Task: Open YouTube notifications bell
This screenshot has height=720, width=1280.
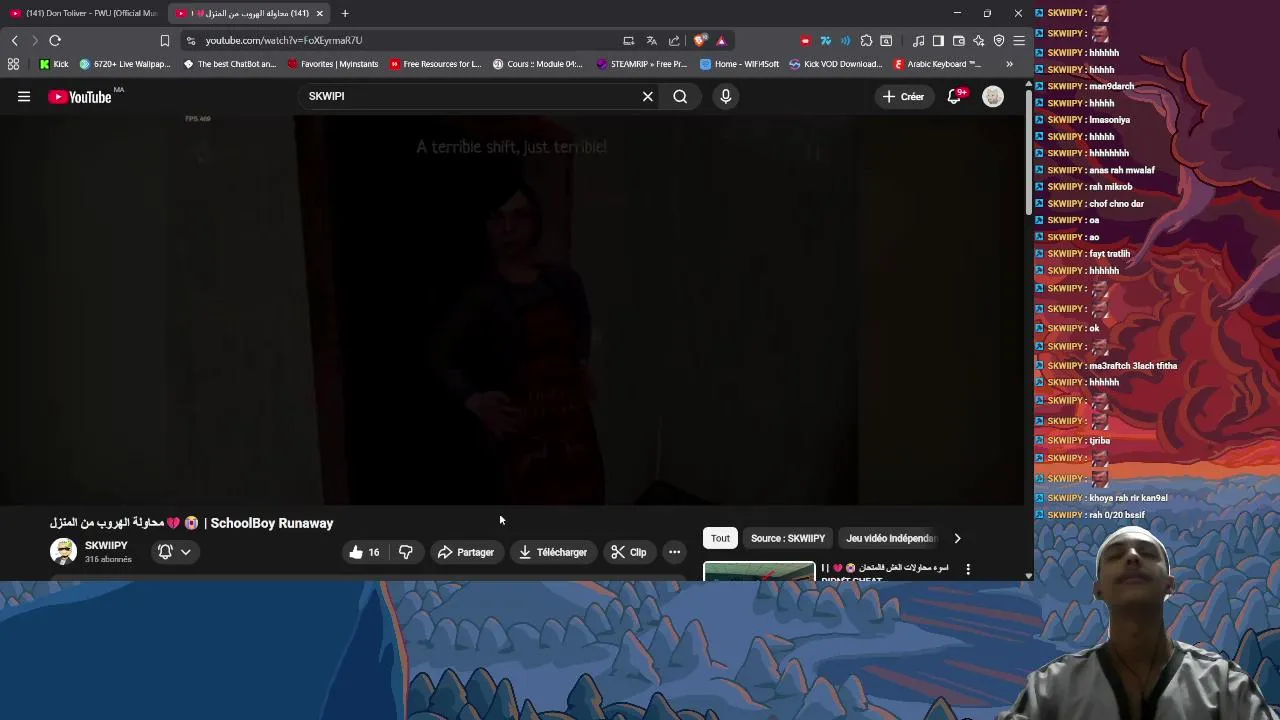Action: (x=955, y=97)
